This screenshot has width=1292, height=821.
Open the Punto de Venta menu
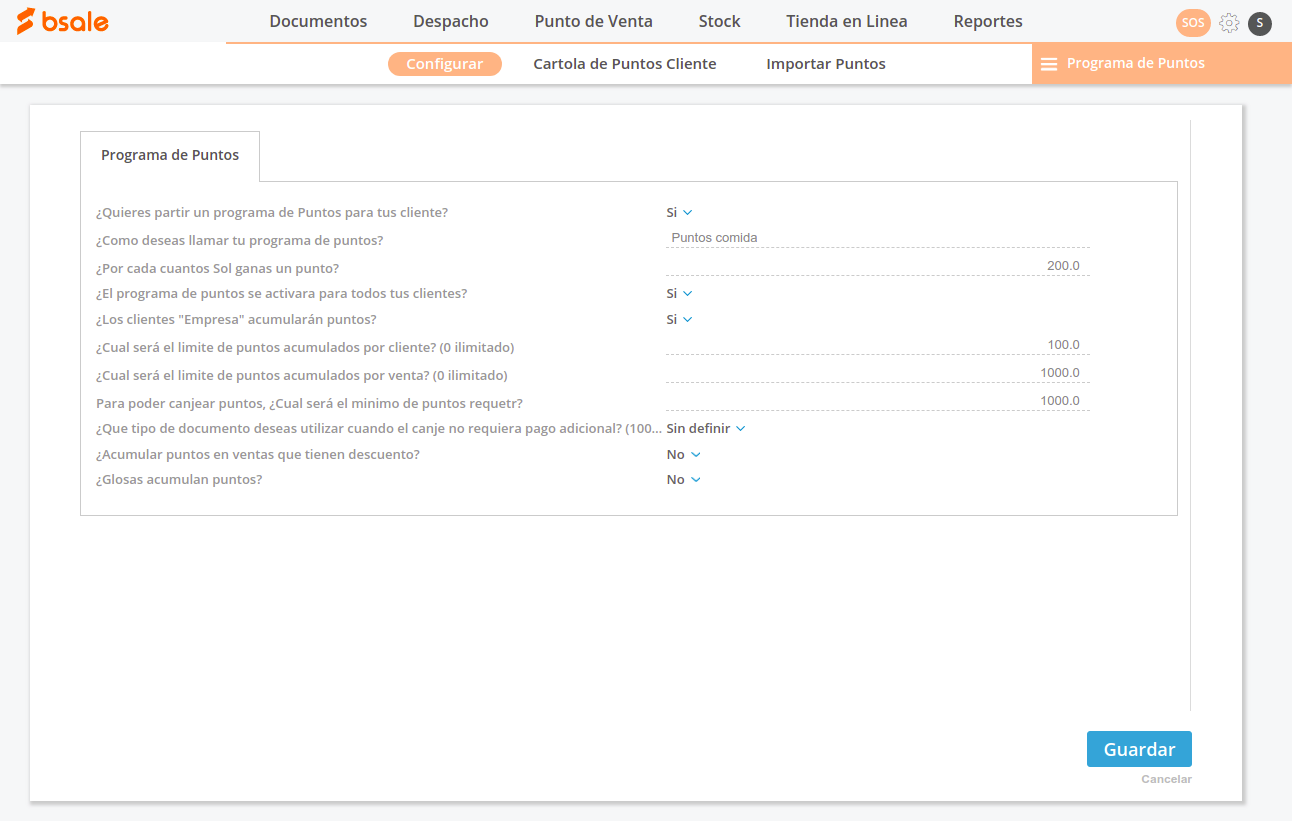[x=593, y=21]
